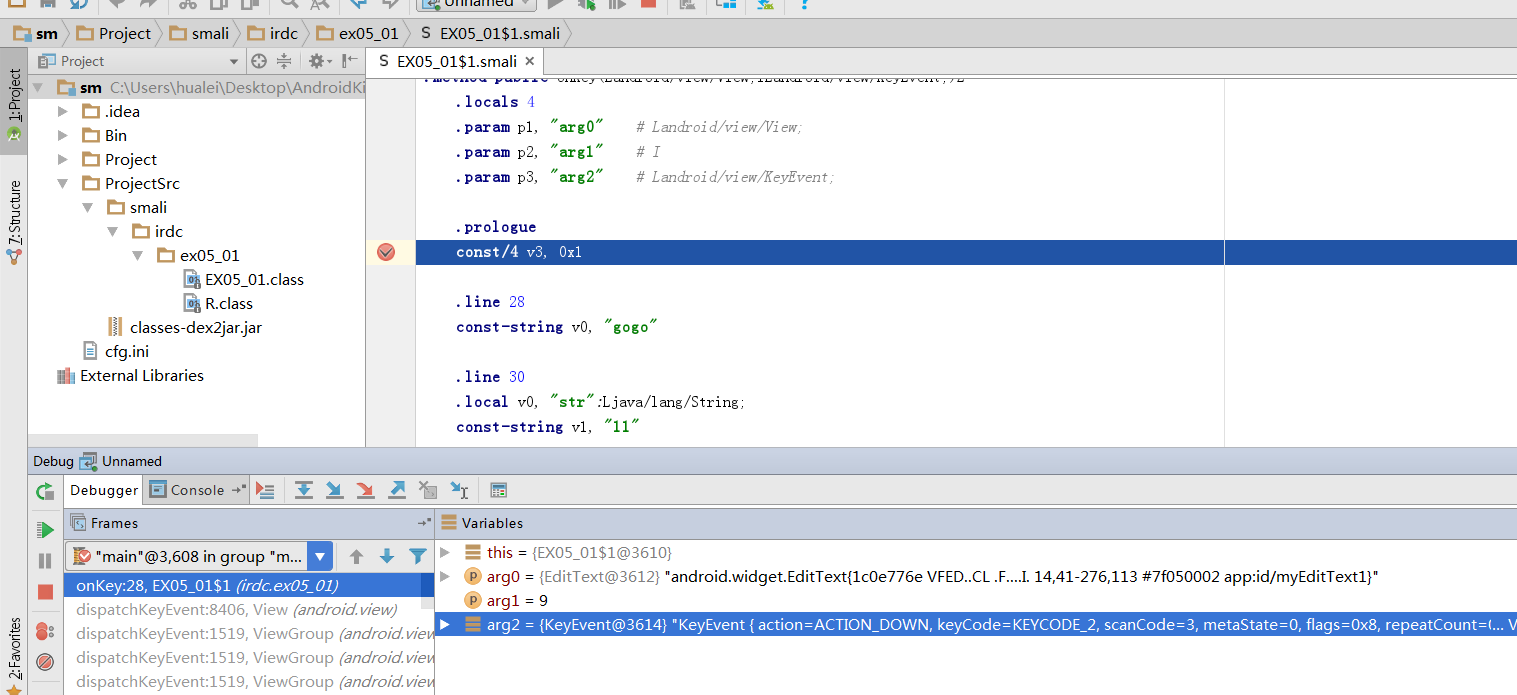Open the View Breakpoints dialog
The height and width of the screenshot is (695, 1517).
coord(45,631)
